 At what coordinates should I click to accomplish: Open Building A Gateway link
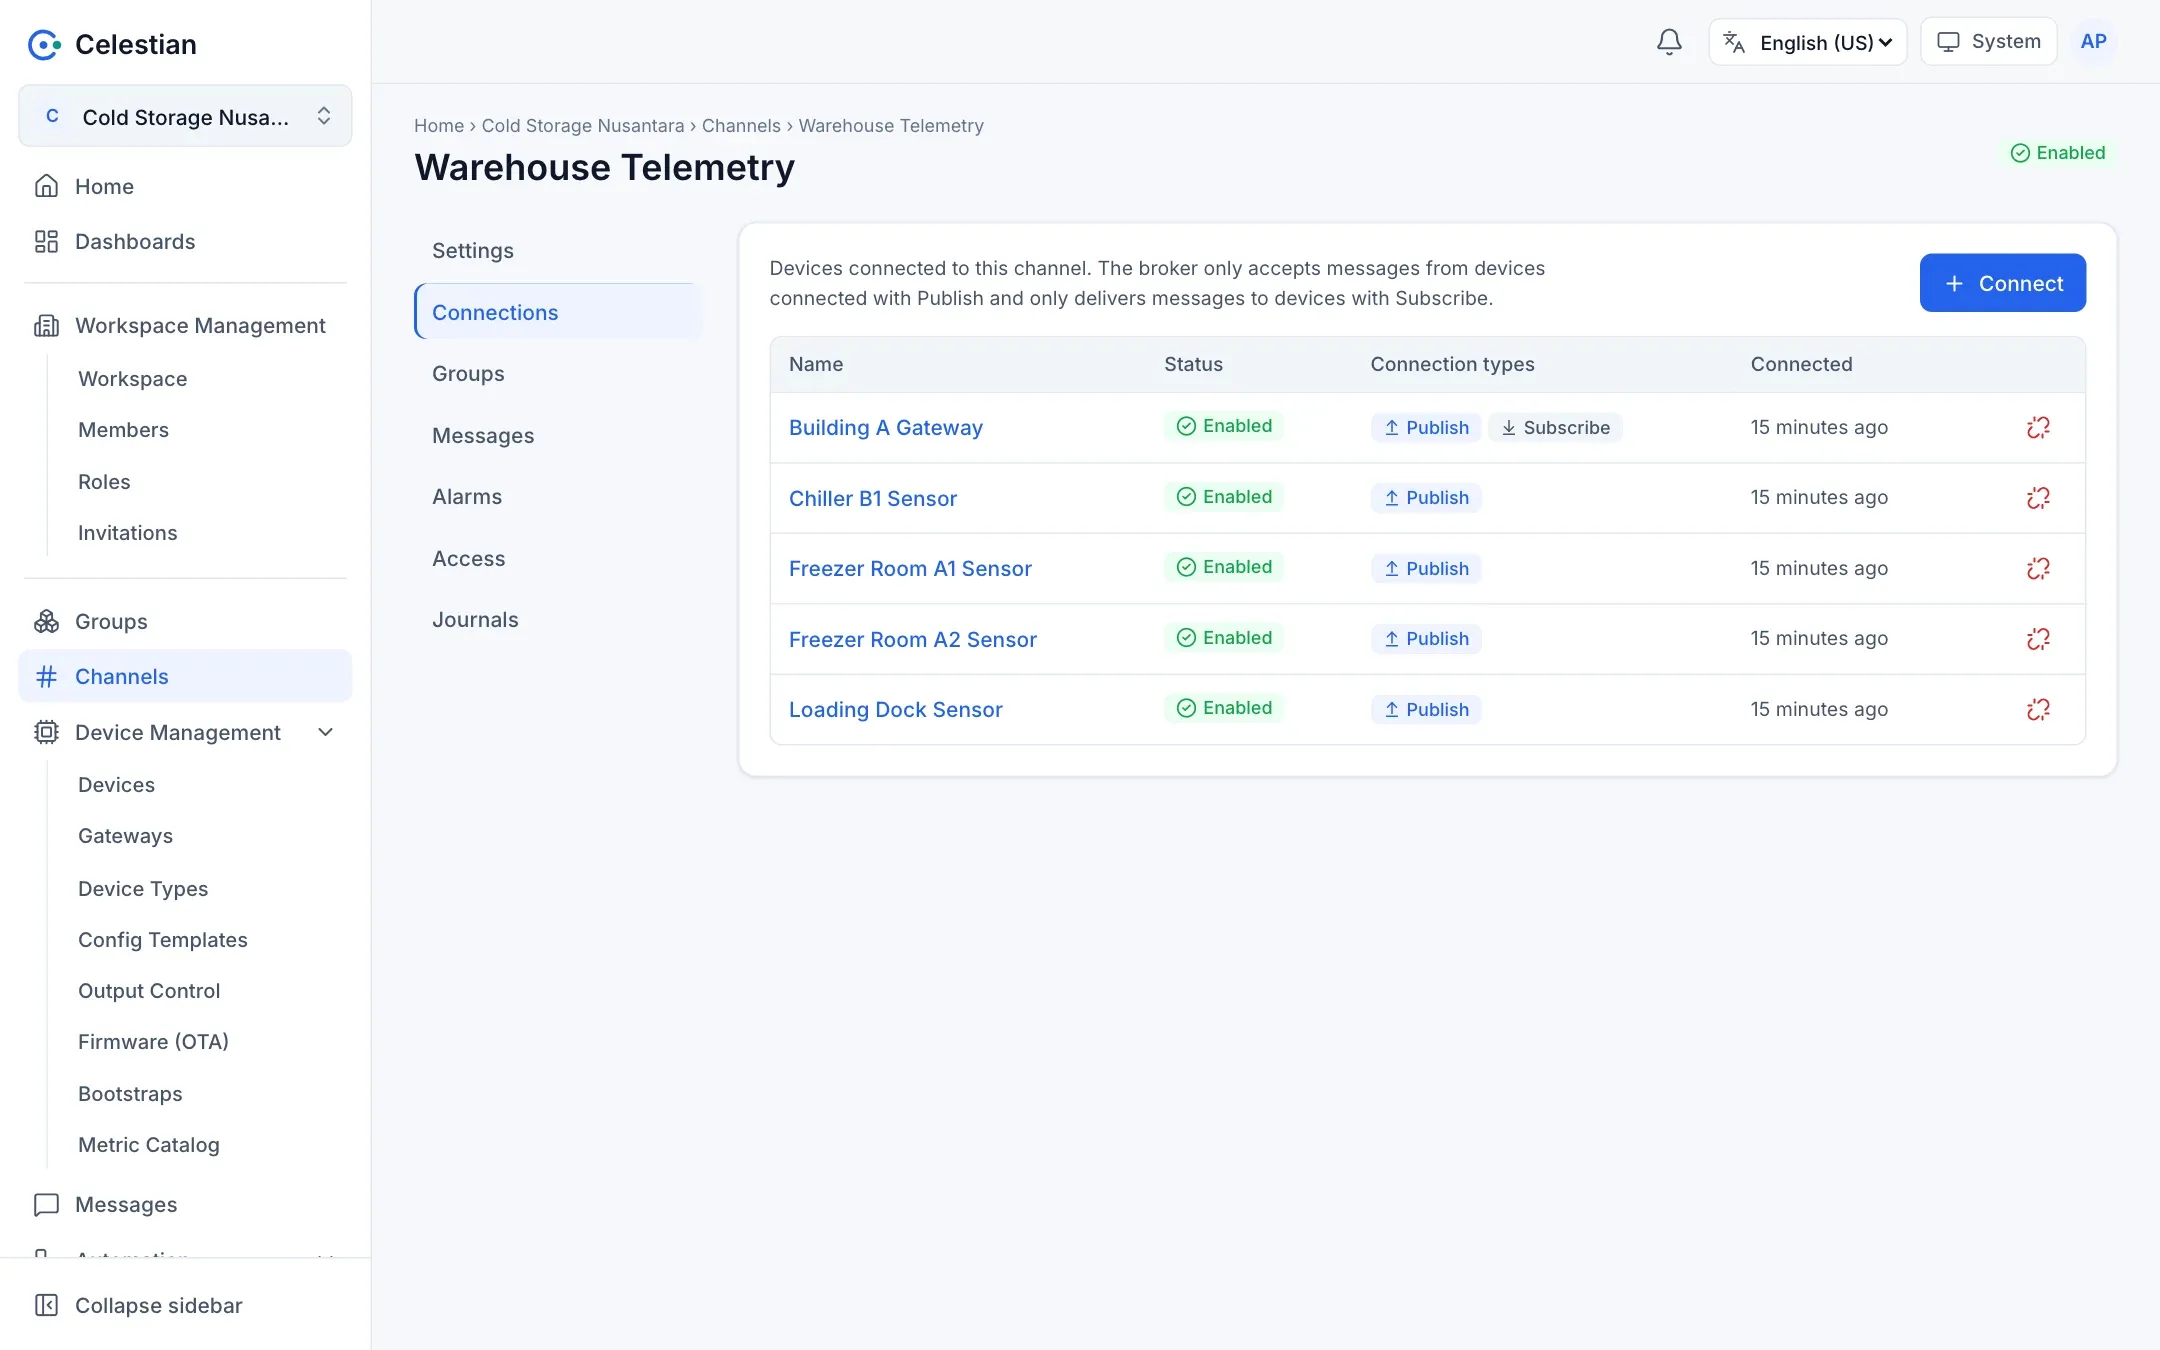885,428
